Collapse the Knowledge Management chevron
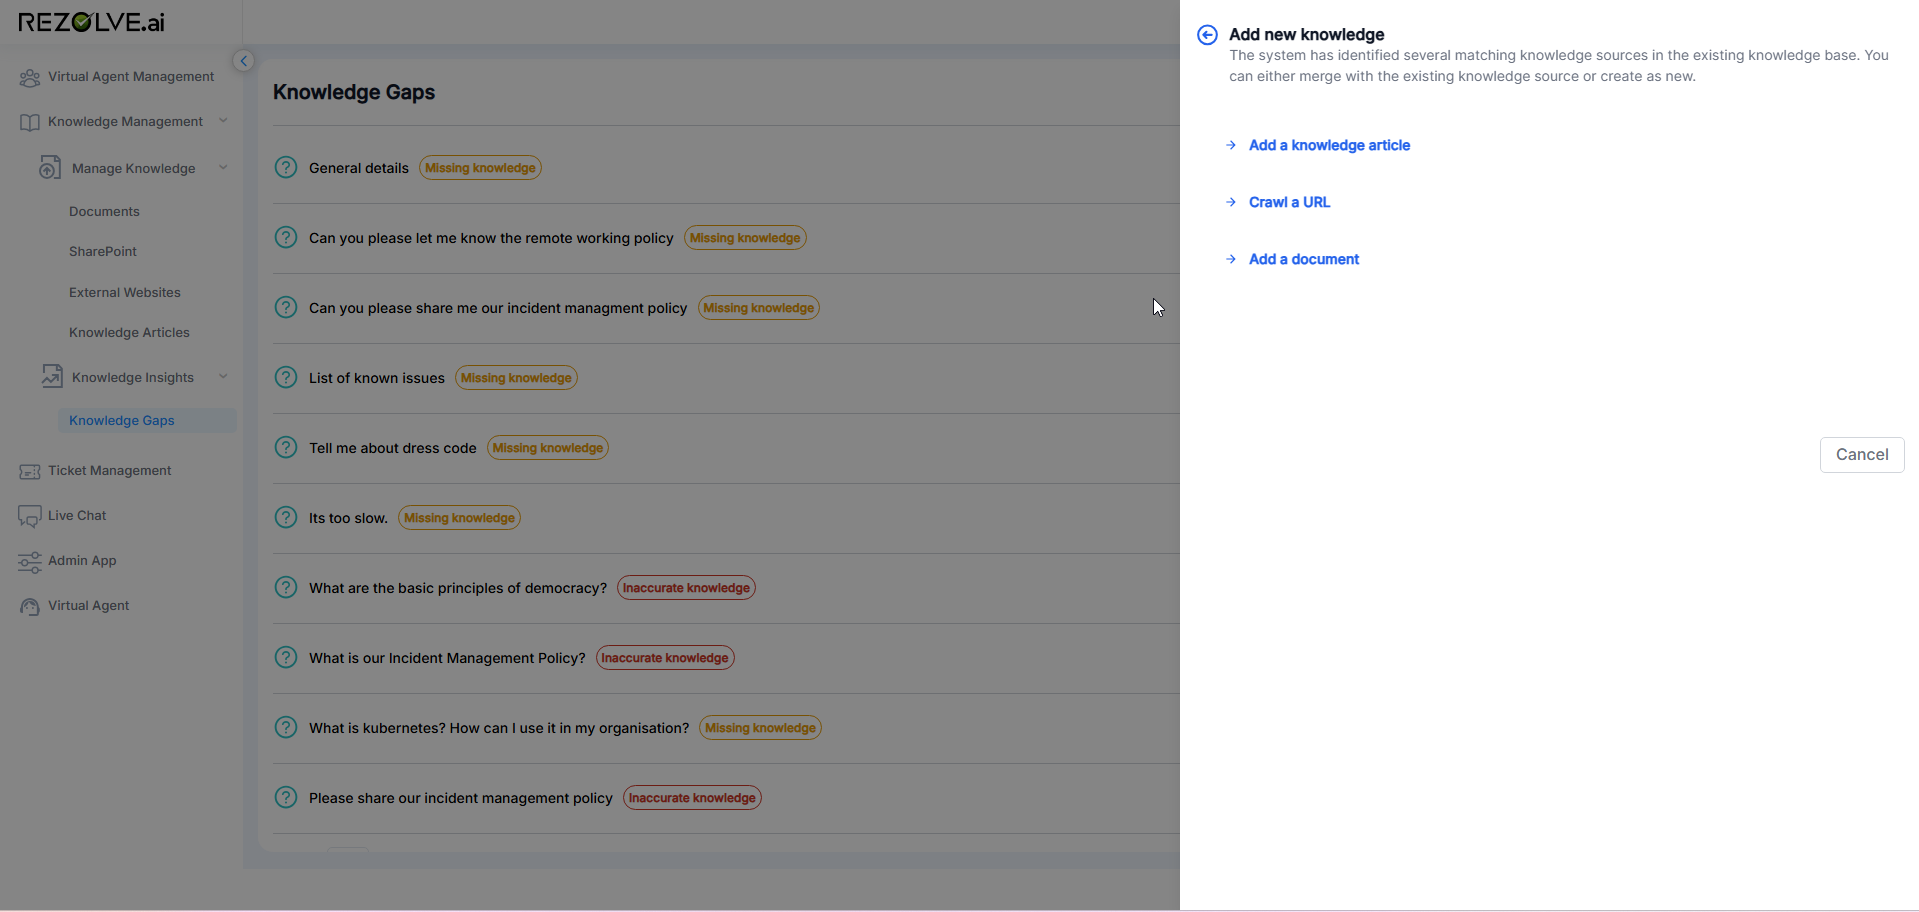 click(223, 121)
